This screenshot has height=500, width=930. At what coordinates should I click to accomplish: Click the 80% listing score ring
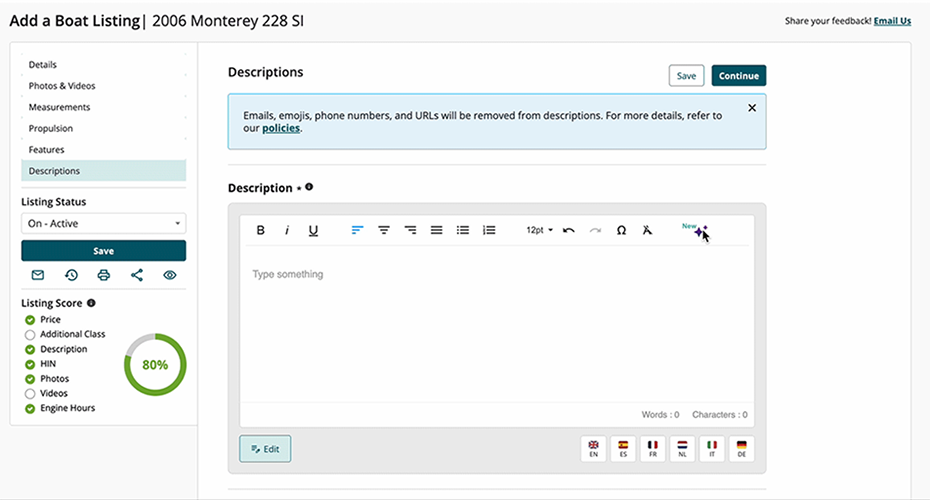(x=154, y=365)
